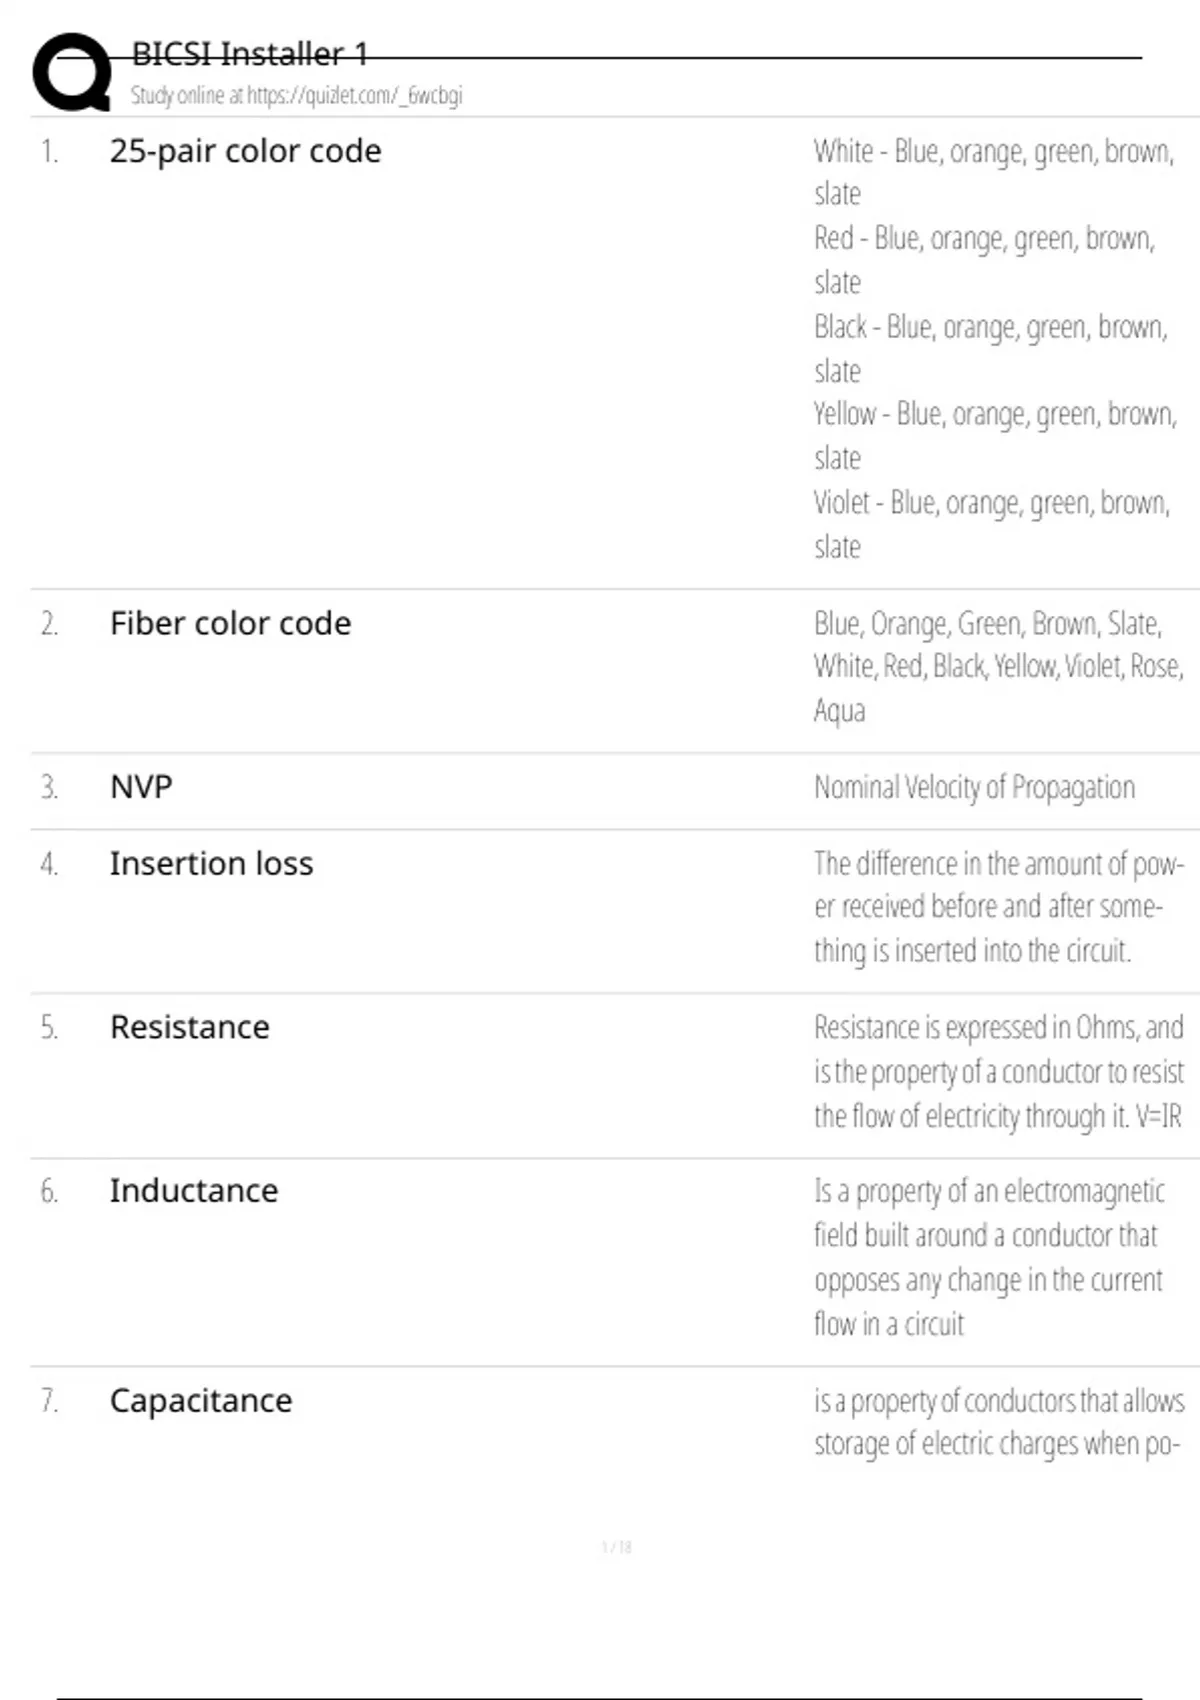Screen dimensions: 1200x1700
Task: Click the insertion loss definition text
Action: (x=997, y=907)
